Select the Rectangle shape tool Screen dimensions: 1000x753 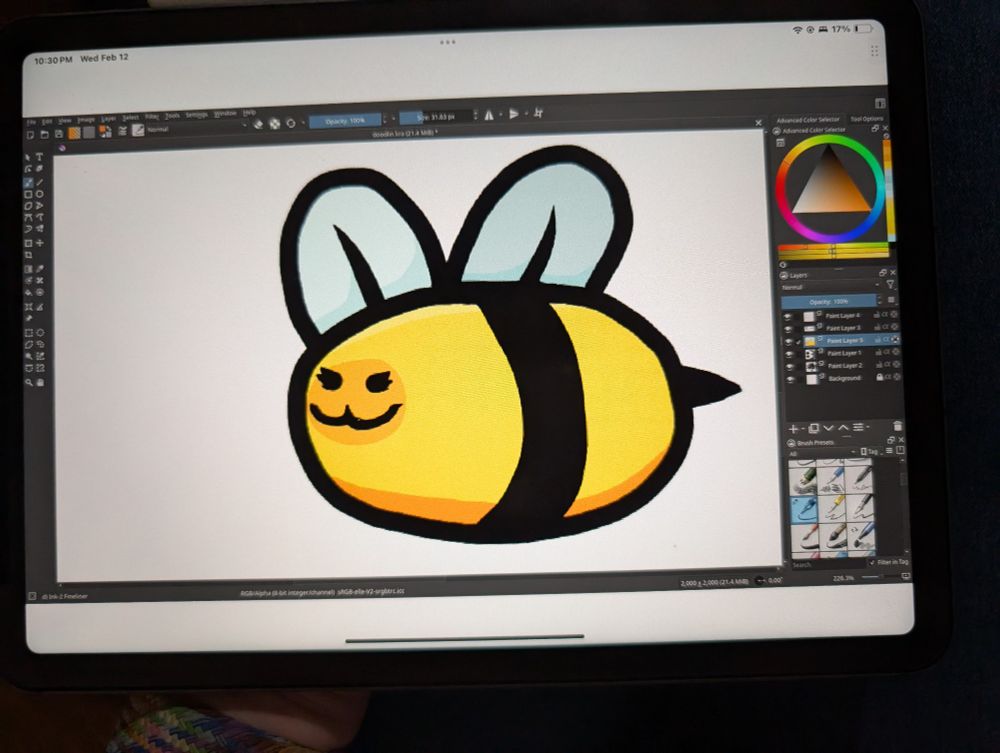[28, 194]
